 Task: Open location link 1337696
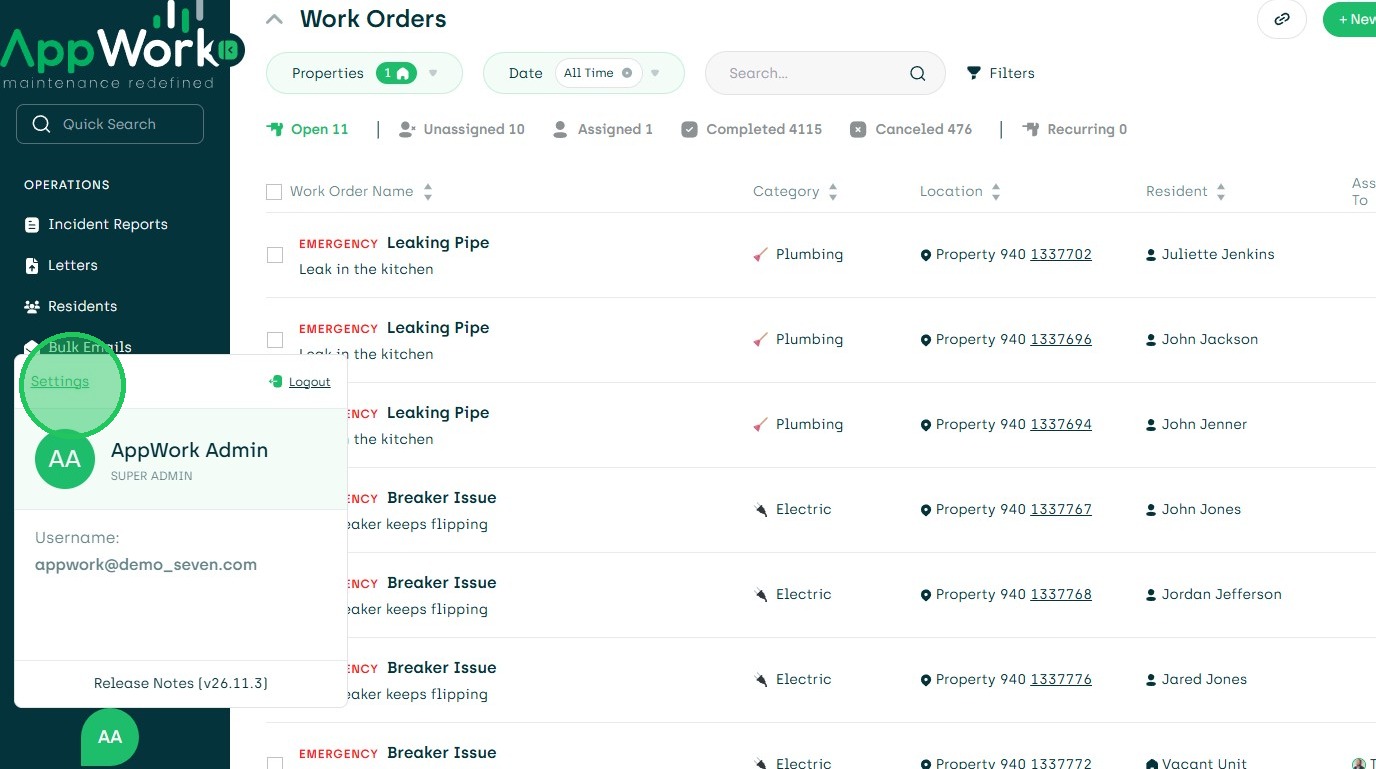[1061, 340]
